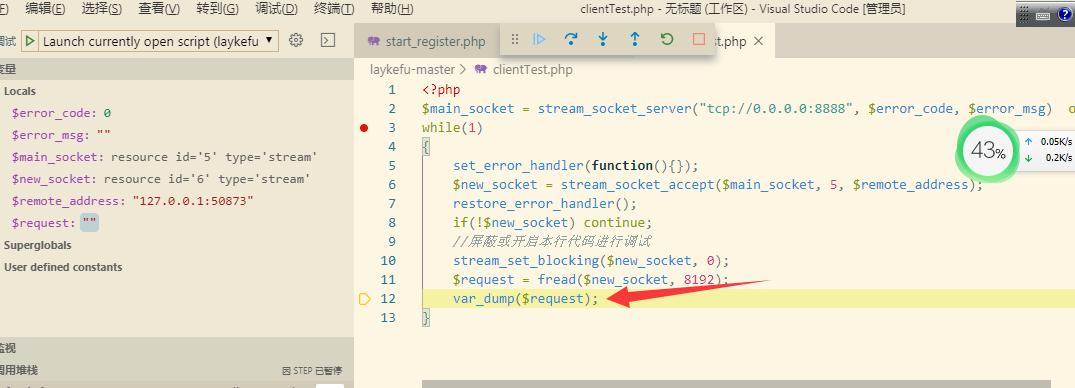Viewport: 1075px width, 388px height.
Task: Open the 选择(S) menu
Action: tap(101, 9)
